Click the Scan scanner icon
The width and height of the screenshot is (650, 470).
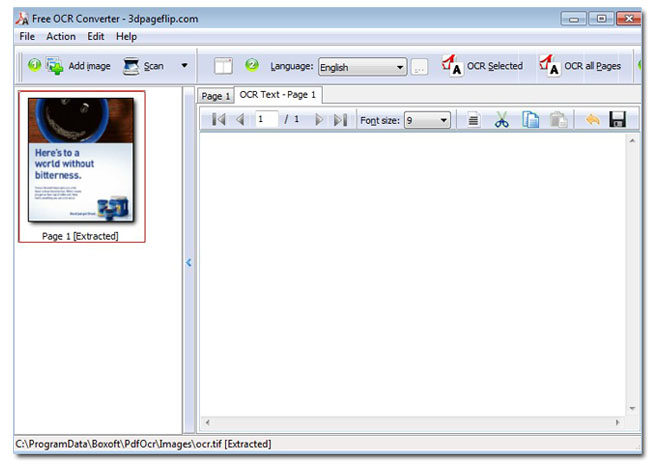coord(131,66)
